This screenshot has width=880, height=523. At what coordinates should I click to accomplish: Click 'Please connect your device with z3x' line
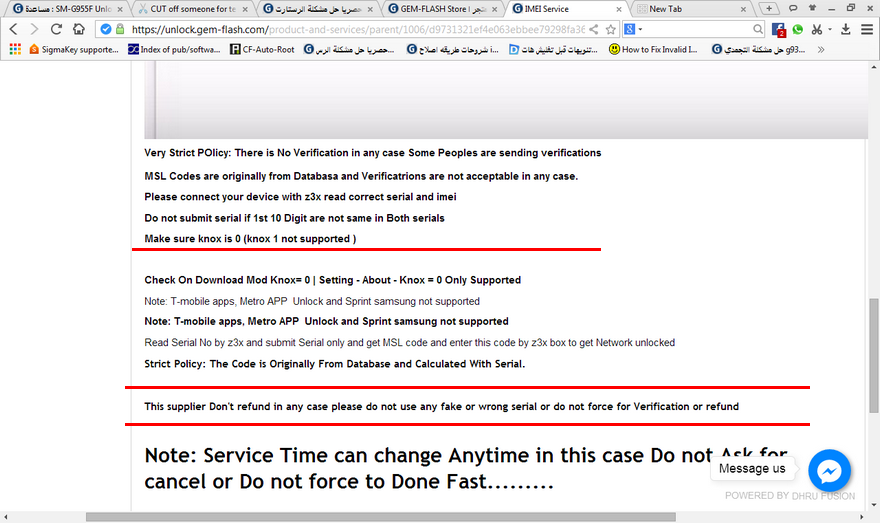click(300, 197)
